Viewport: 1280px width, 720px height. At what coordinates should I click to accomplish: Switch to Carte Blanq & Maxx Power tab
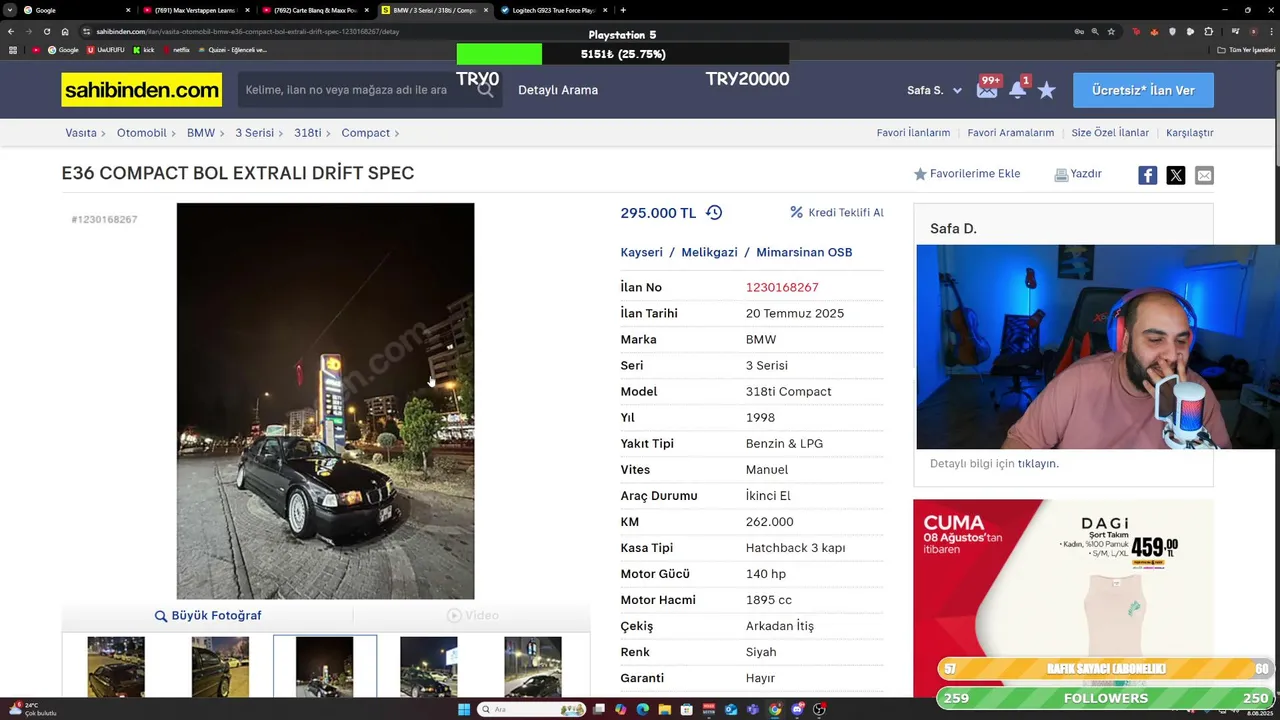click(315, 10)
